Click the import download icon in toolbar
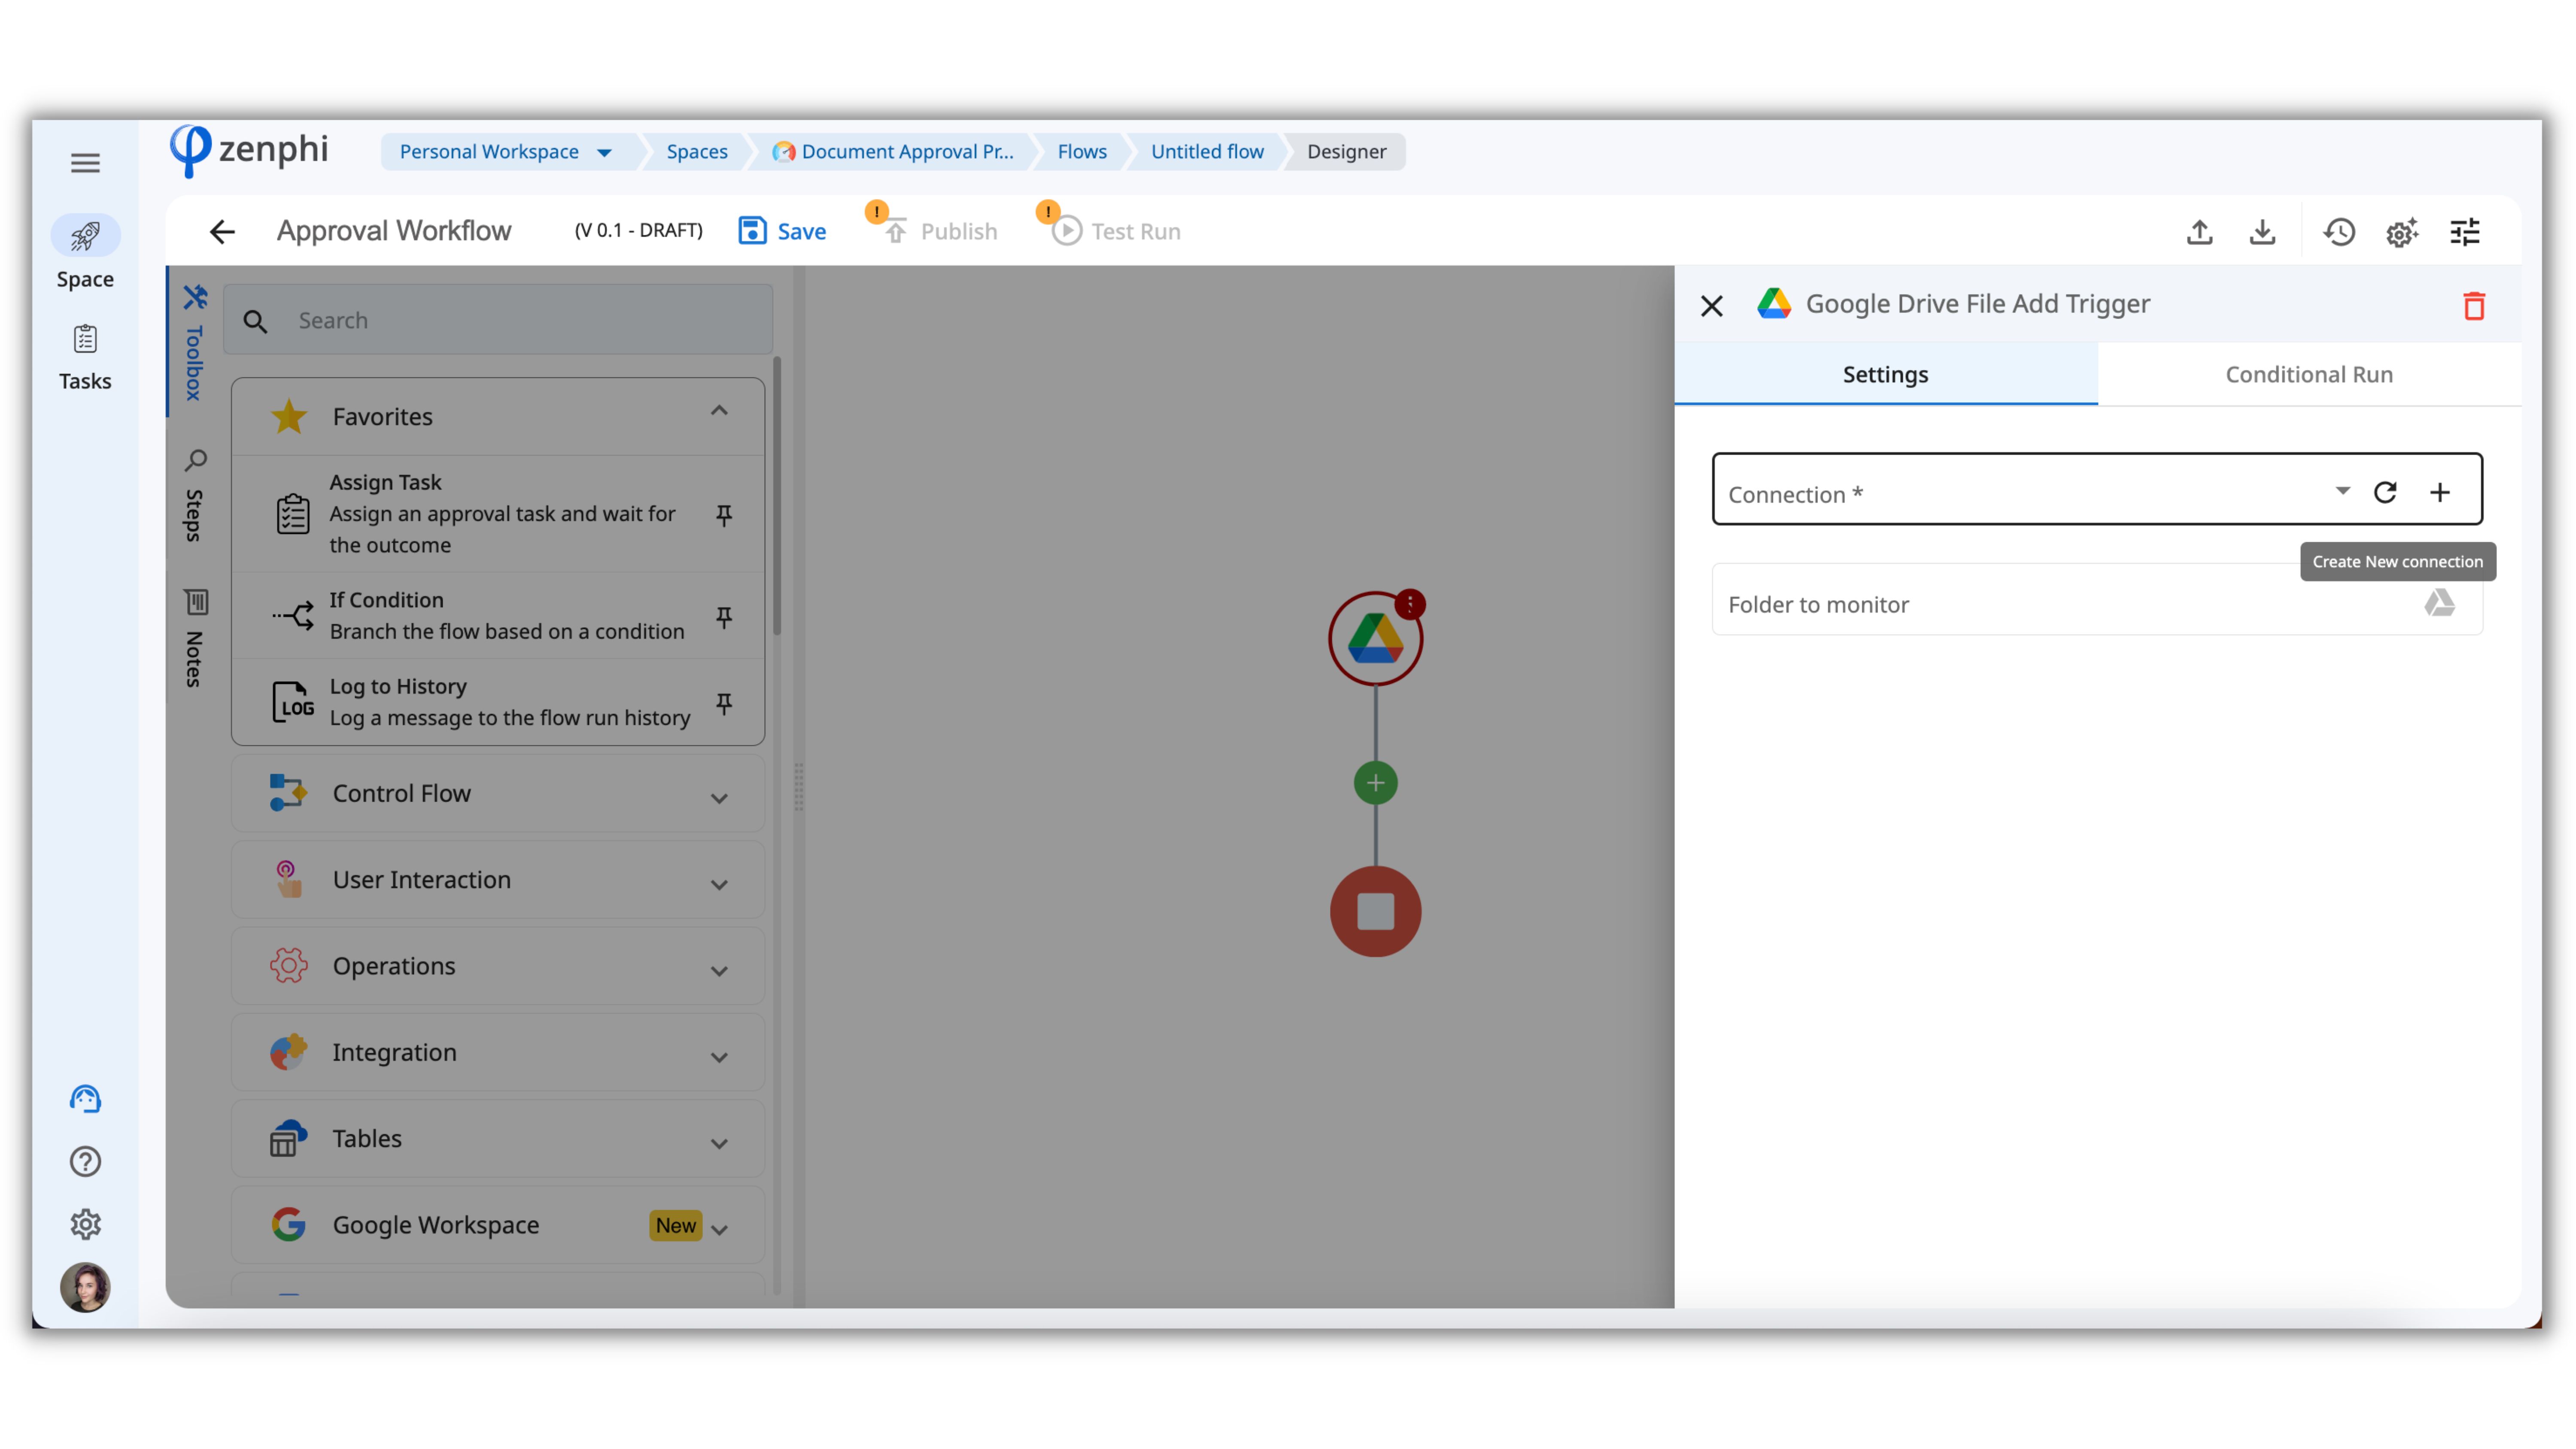The height and width of the screenshot is (1449, 2576). pyautogui.click(x=2262, y=232)
